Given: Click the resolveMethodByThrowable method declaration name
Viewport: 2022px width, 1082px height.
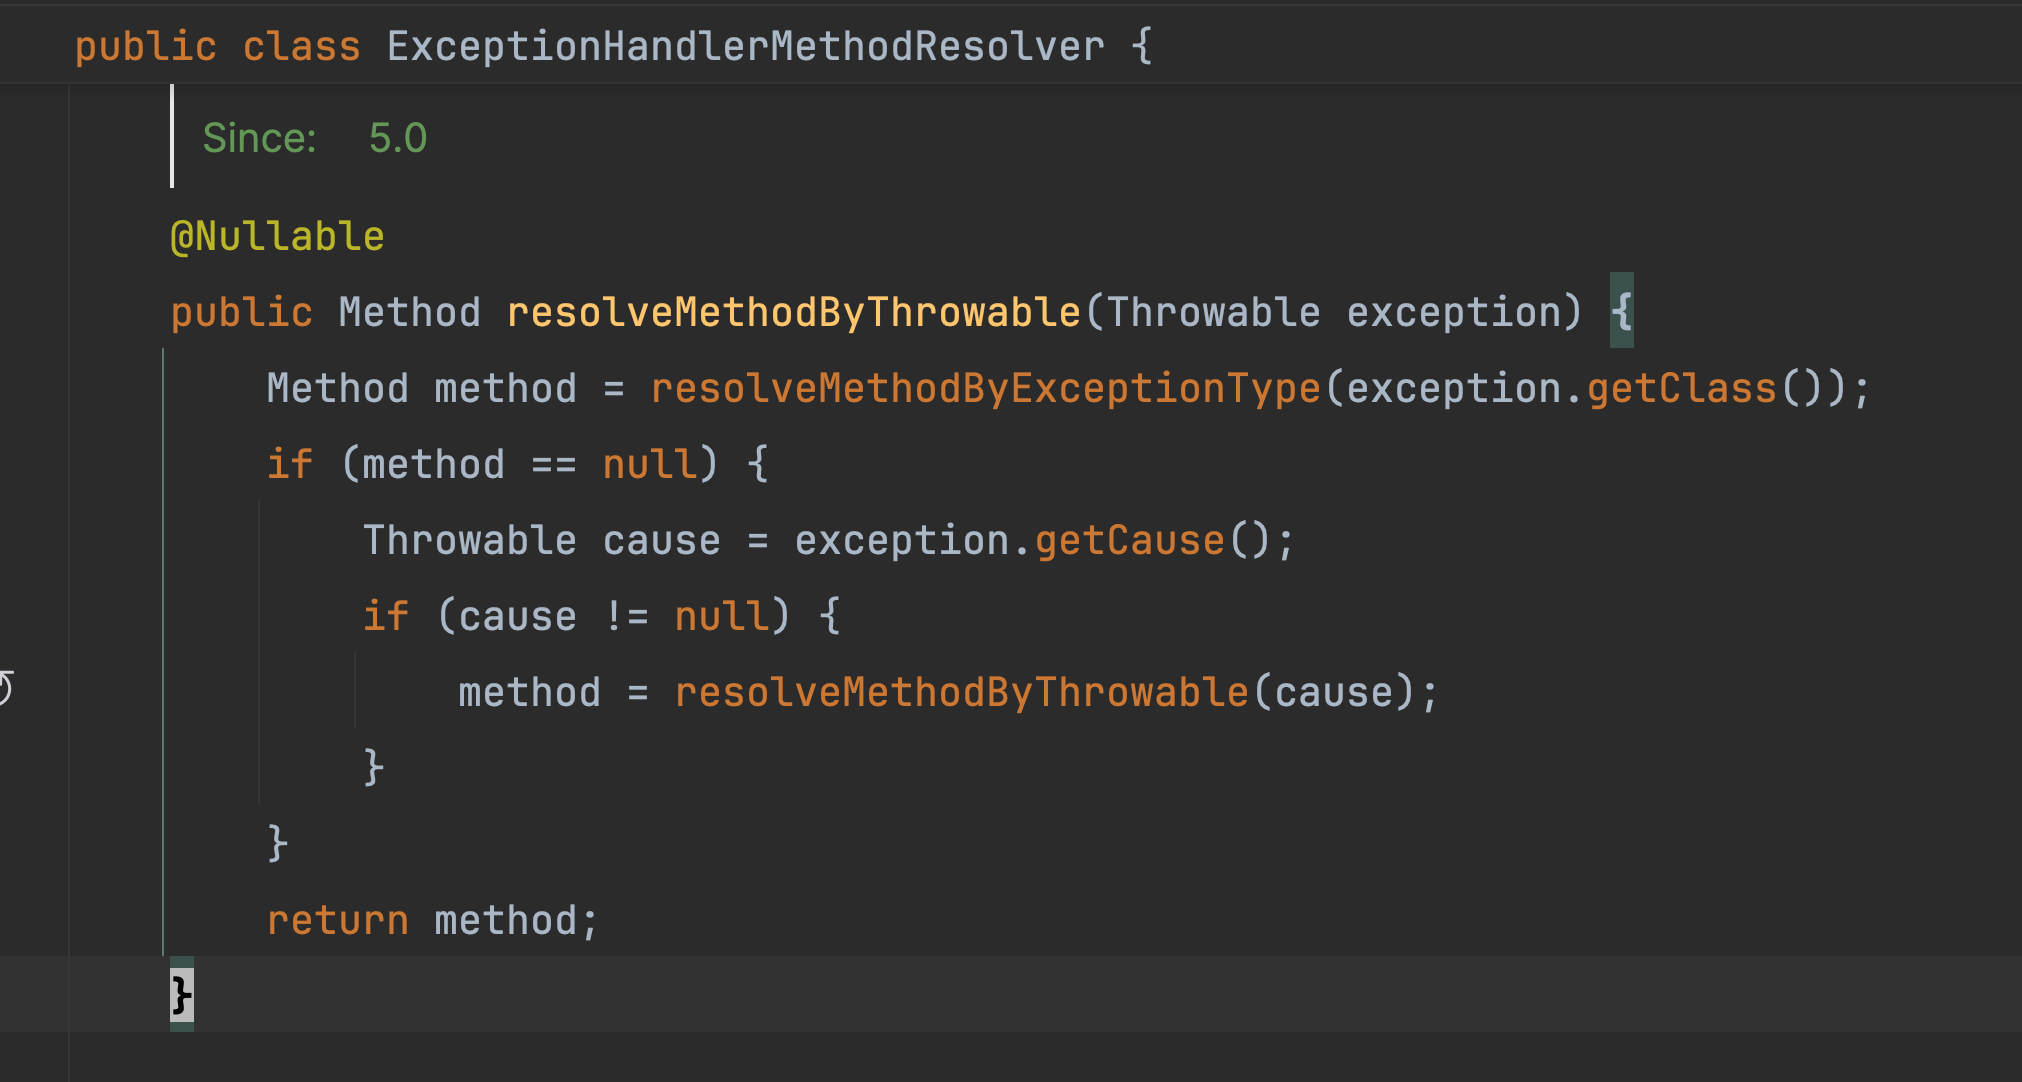Looking at the screenshot, I should 793,313.
